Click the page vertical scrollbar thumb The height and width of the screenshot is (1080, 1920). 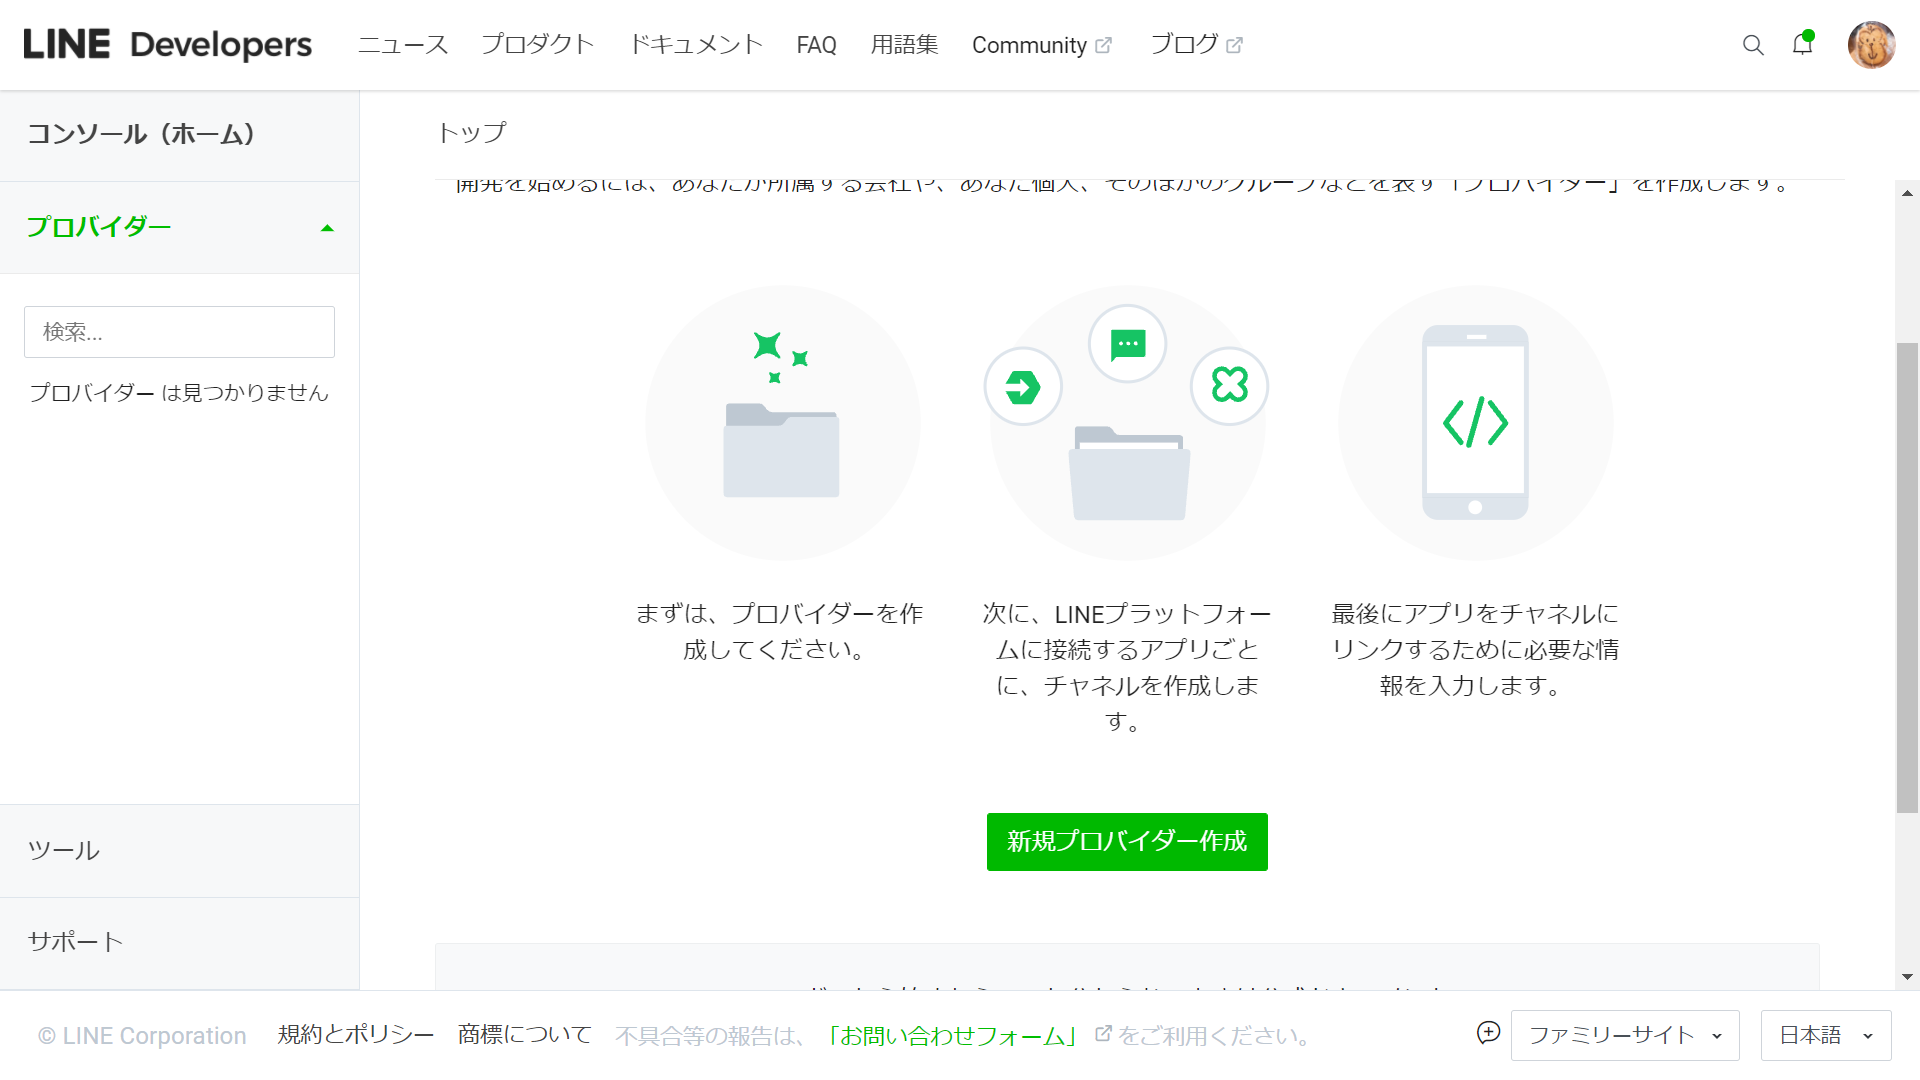(1907, 577)
